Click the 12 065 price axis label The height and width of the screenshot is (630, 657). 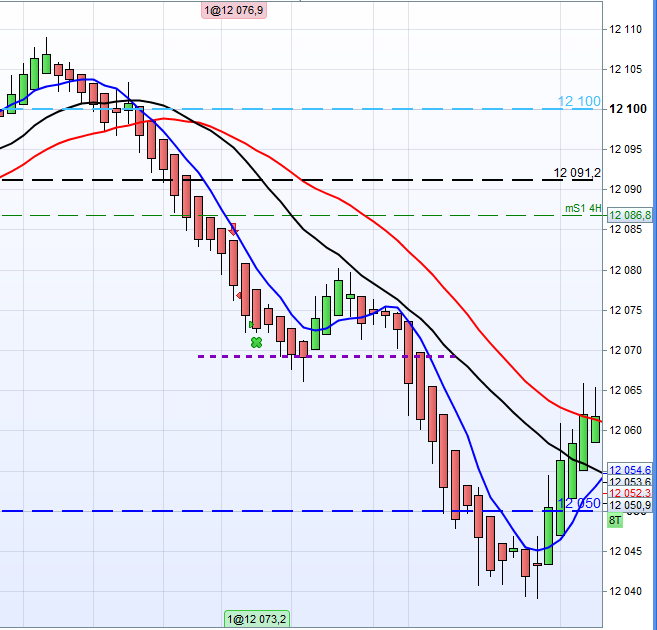[x=625, y=390]
